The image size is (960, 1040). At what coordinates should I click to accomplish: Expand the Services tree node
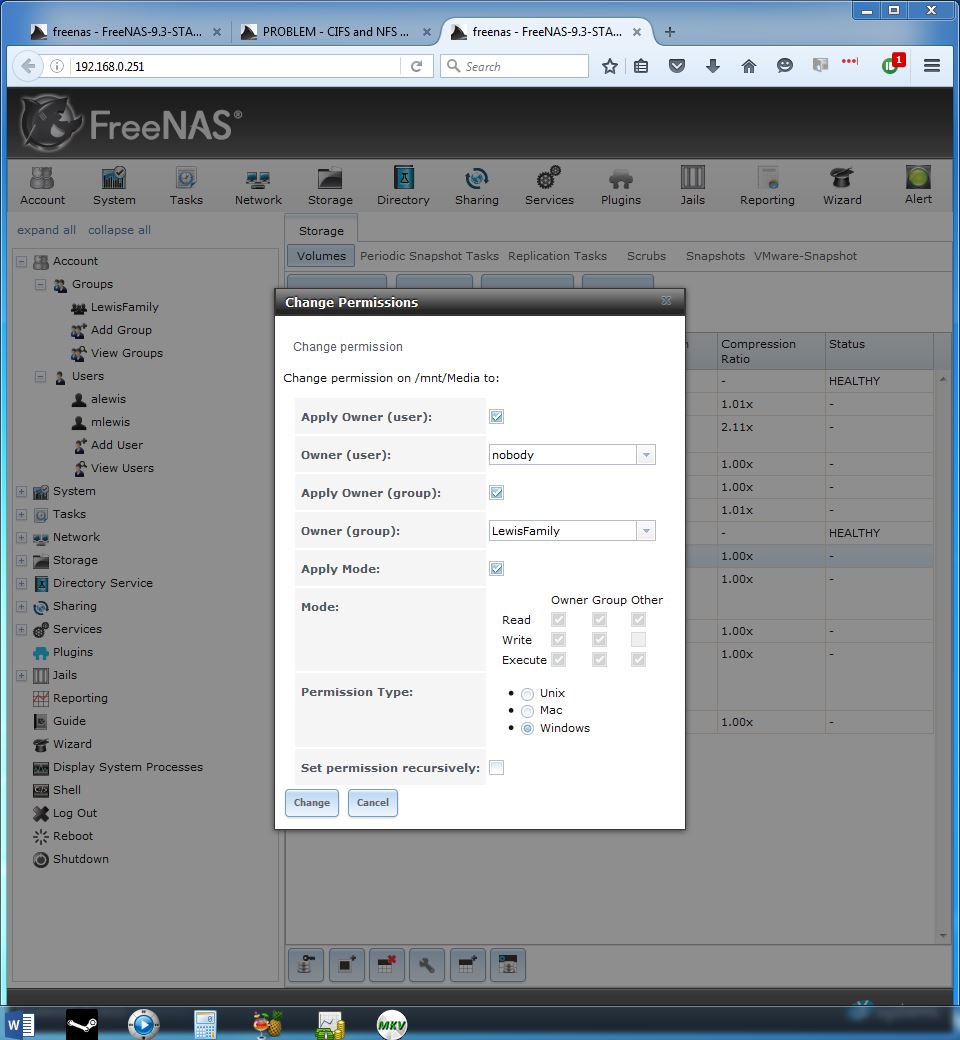(21, 629)
